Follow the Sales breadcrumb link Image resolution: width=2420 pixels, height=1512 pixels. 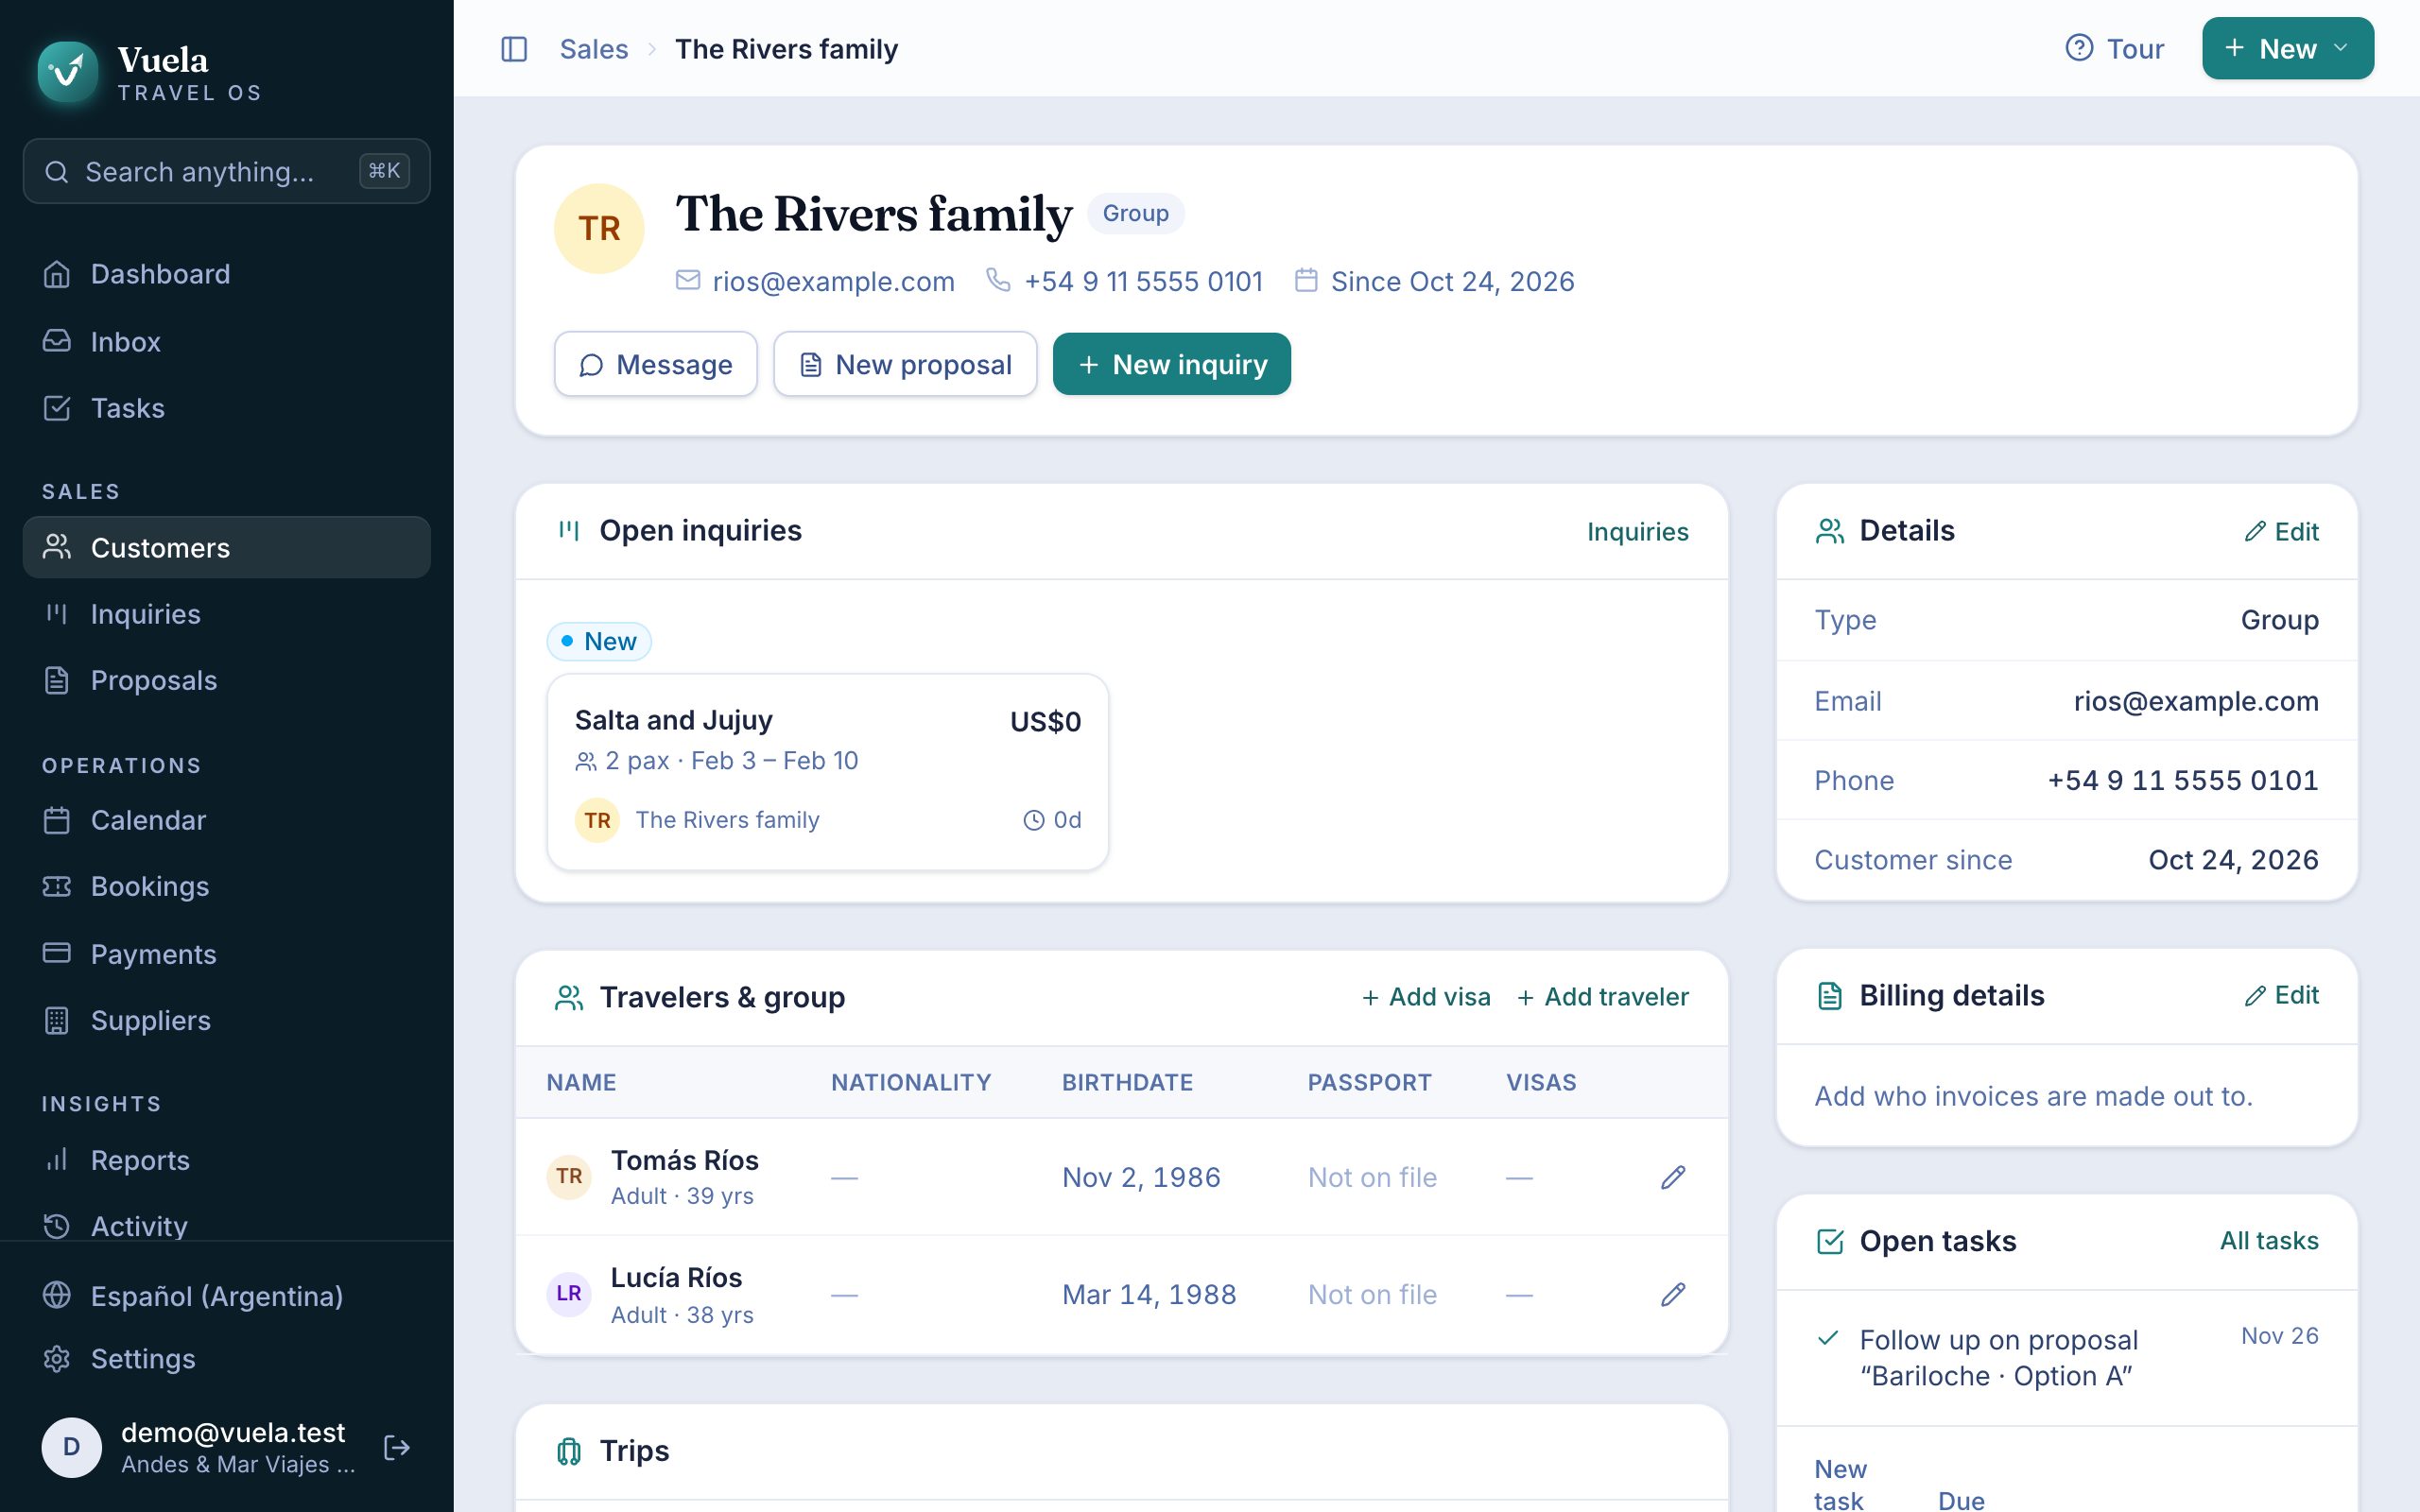coord(593,49)
